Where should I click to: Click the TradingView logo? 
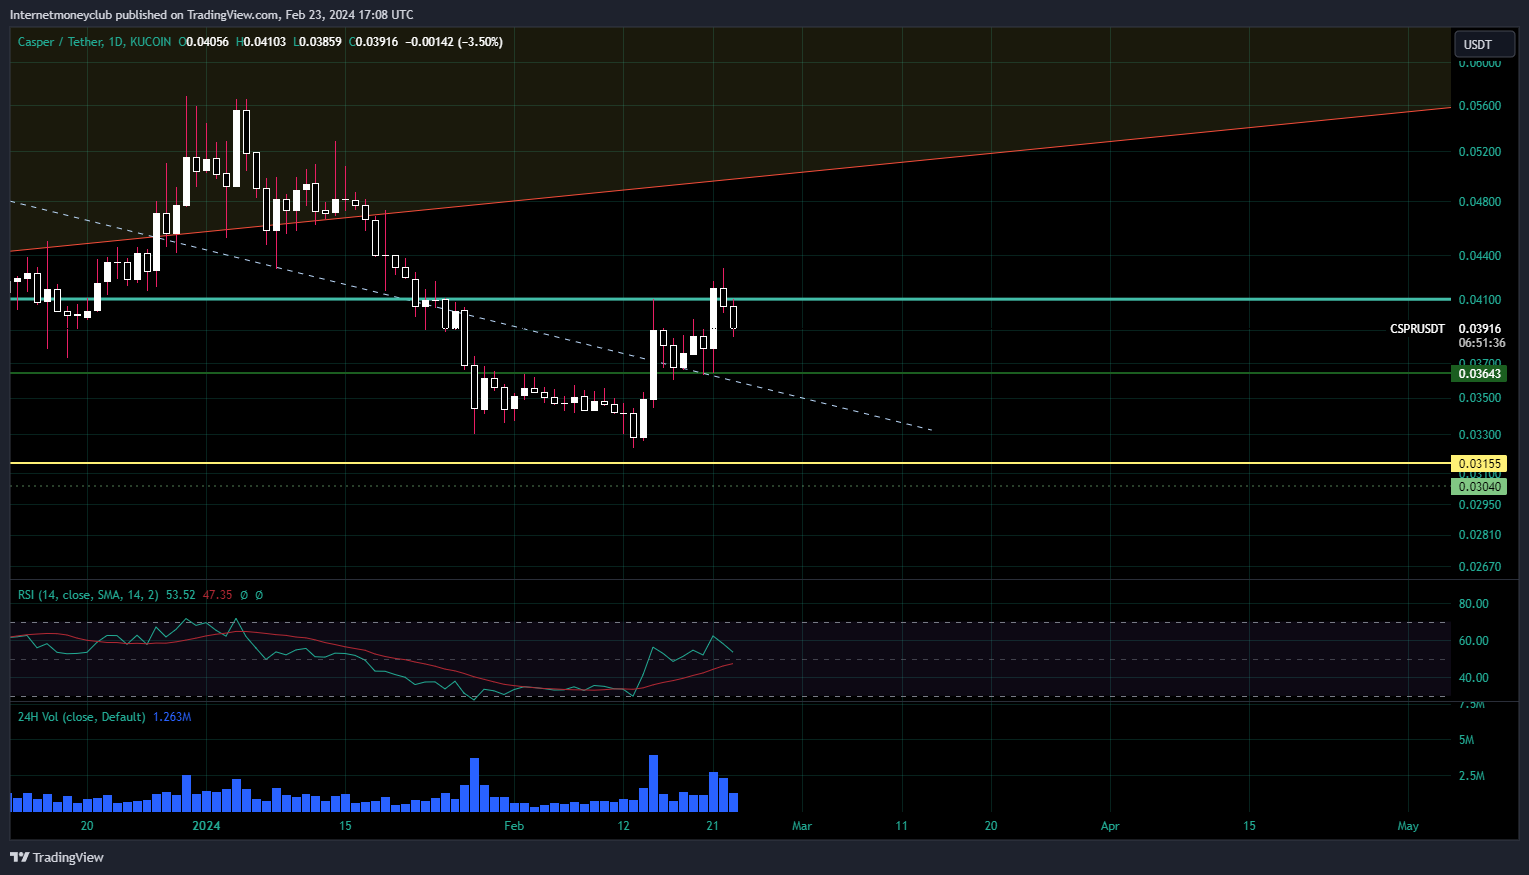click(x=57, y=857)
